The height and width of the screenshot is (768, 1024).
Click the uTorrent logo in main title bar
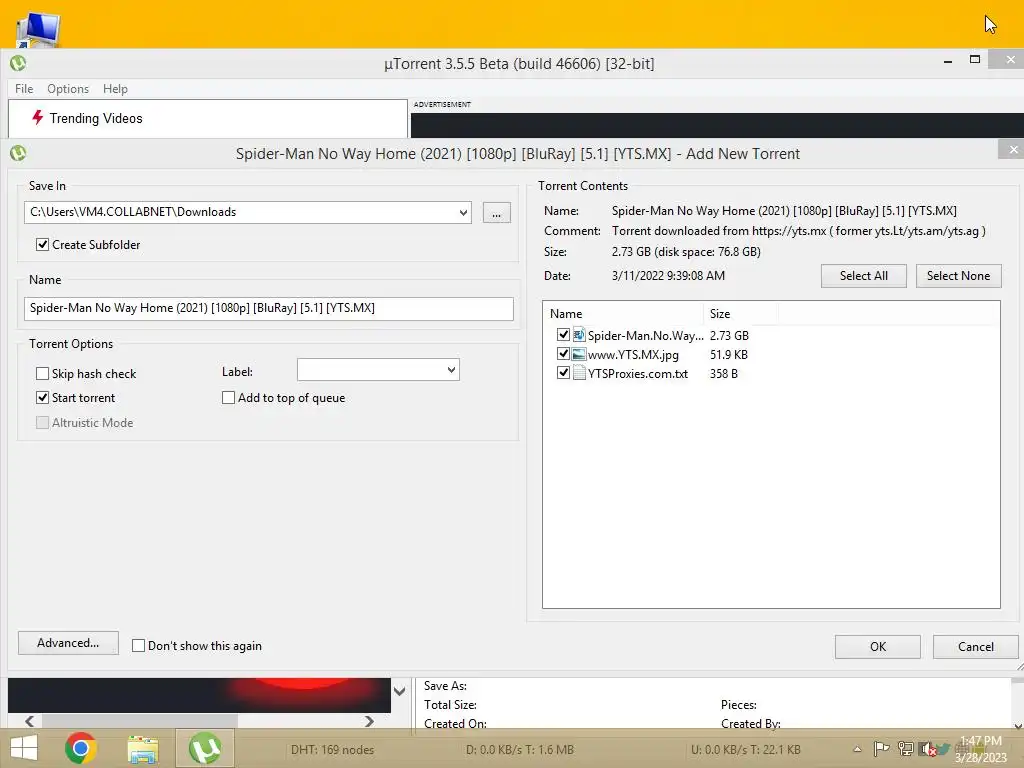coord(18,63)
